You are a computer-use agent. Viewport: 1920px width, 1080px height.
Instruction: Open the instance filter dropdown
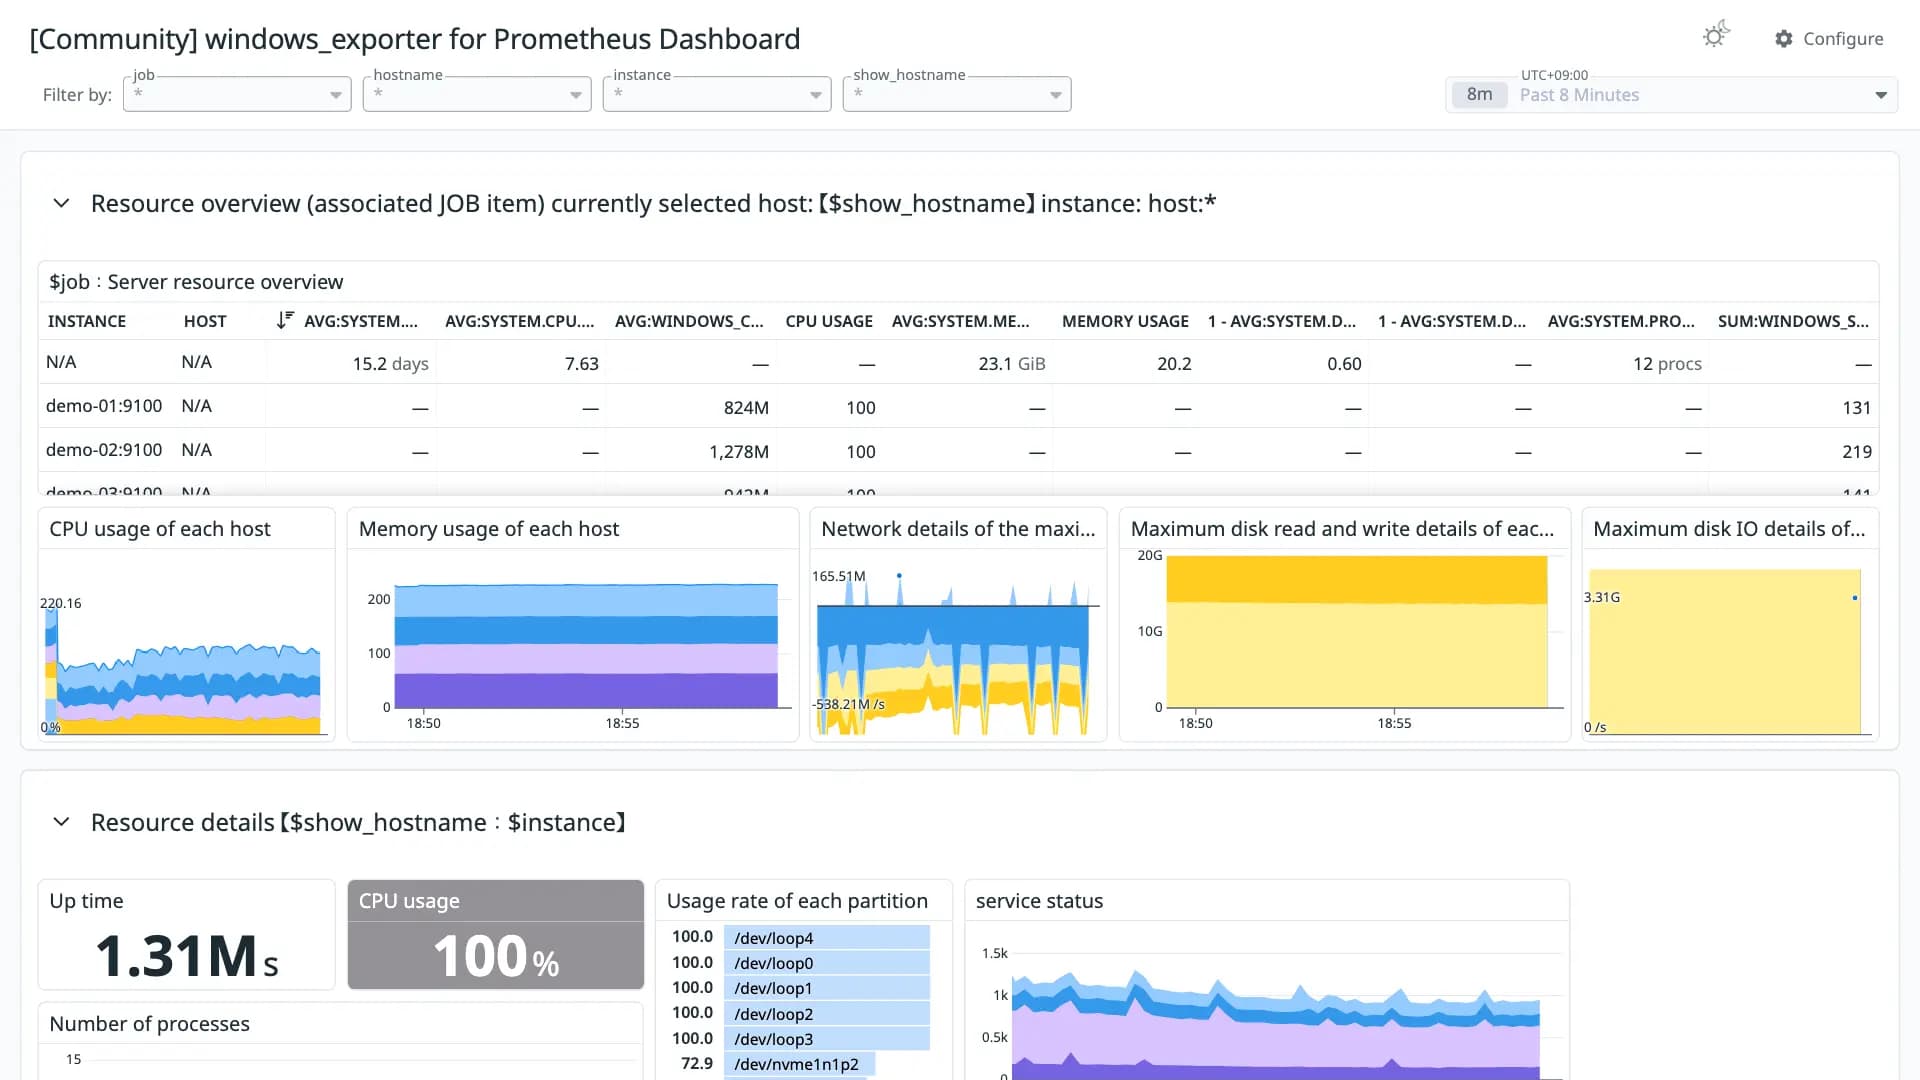tap(717, 94)
